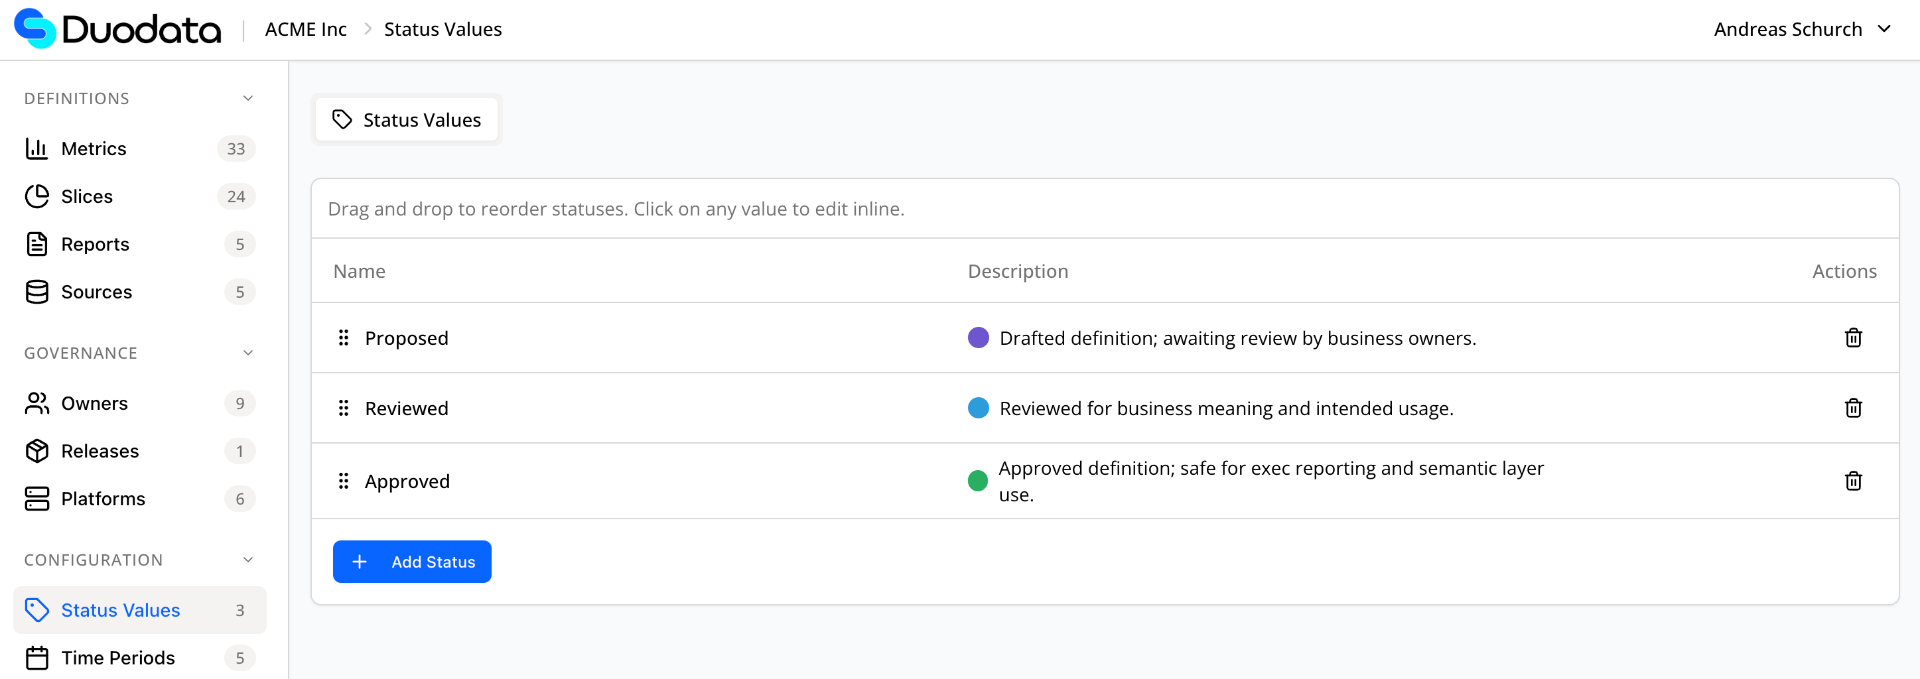Edit the Proposed status name

[407, 338]
